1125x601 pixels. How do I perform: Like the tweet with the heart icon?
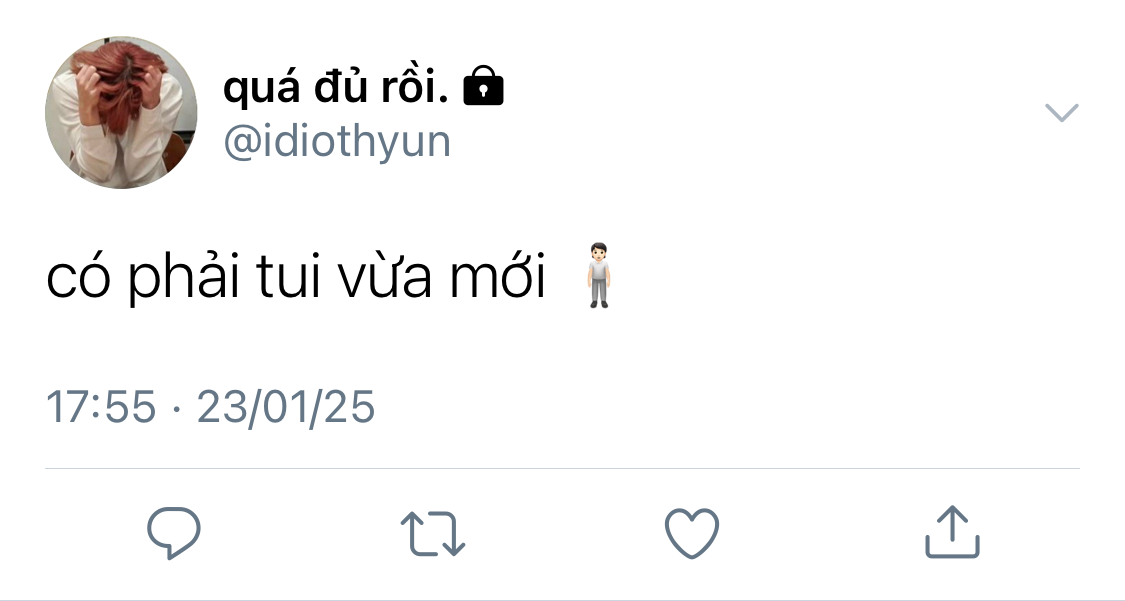[692, 533]
